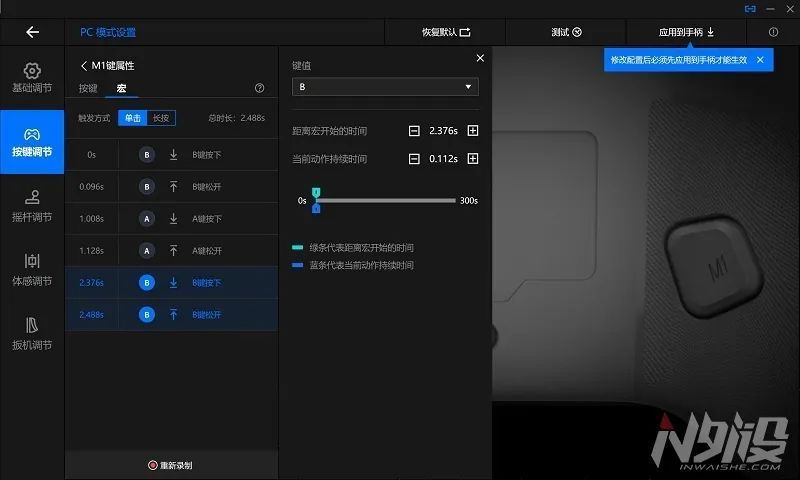The height and width of the screenshot is (480, 800).
Task: Go back with the top-left arrow
Action: (x=32, y=32)
